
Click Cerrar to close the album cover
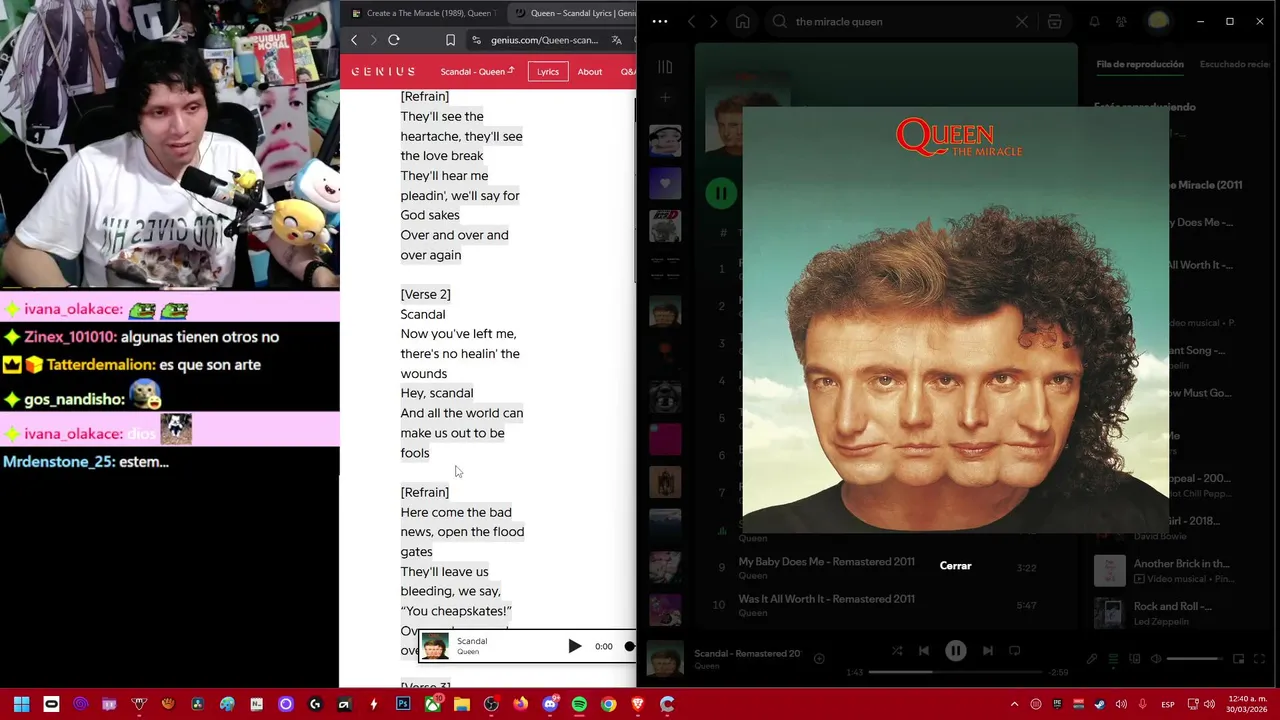955,566
